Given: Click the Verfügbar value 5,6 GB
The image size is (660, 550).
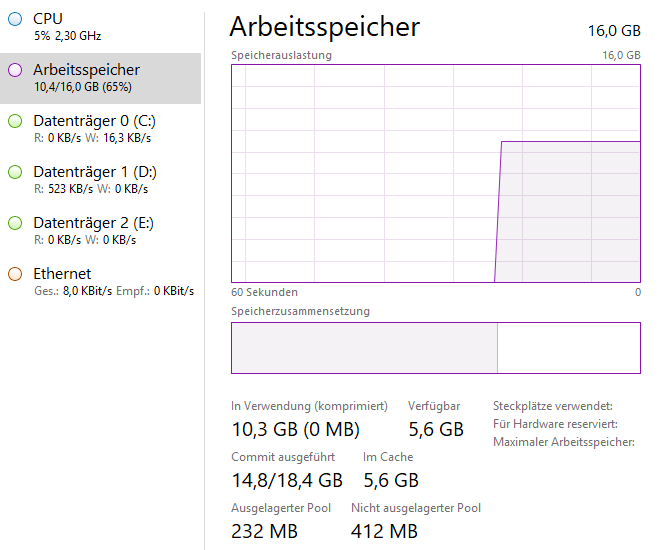Looking at the screenshot, I should point(435,430).
